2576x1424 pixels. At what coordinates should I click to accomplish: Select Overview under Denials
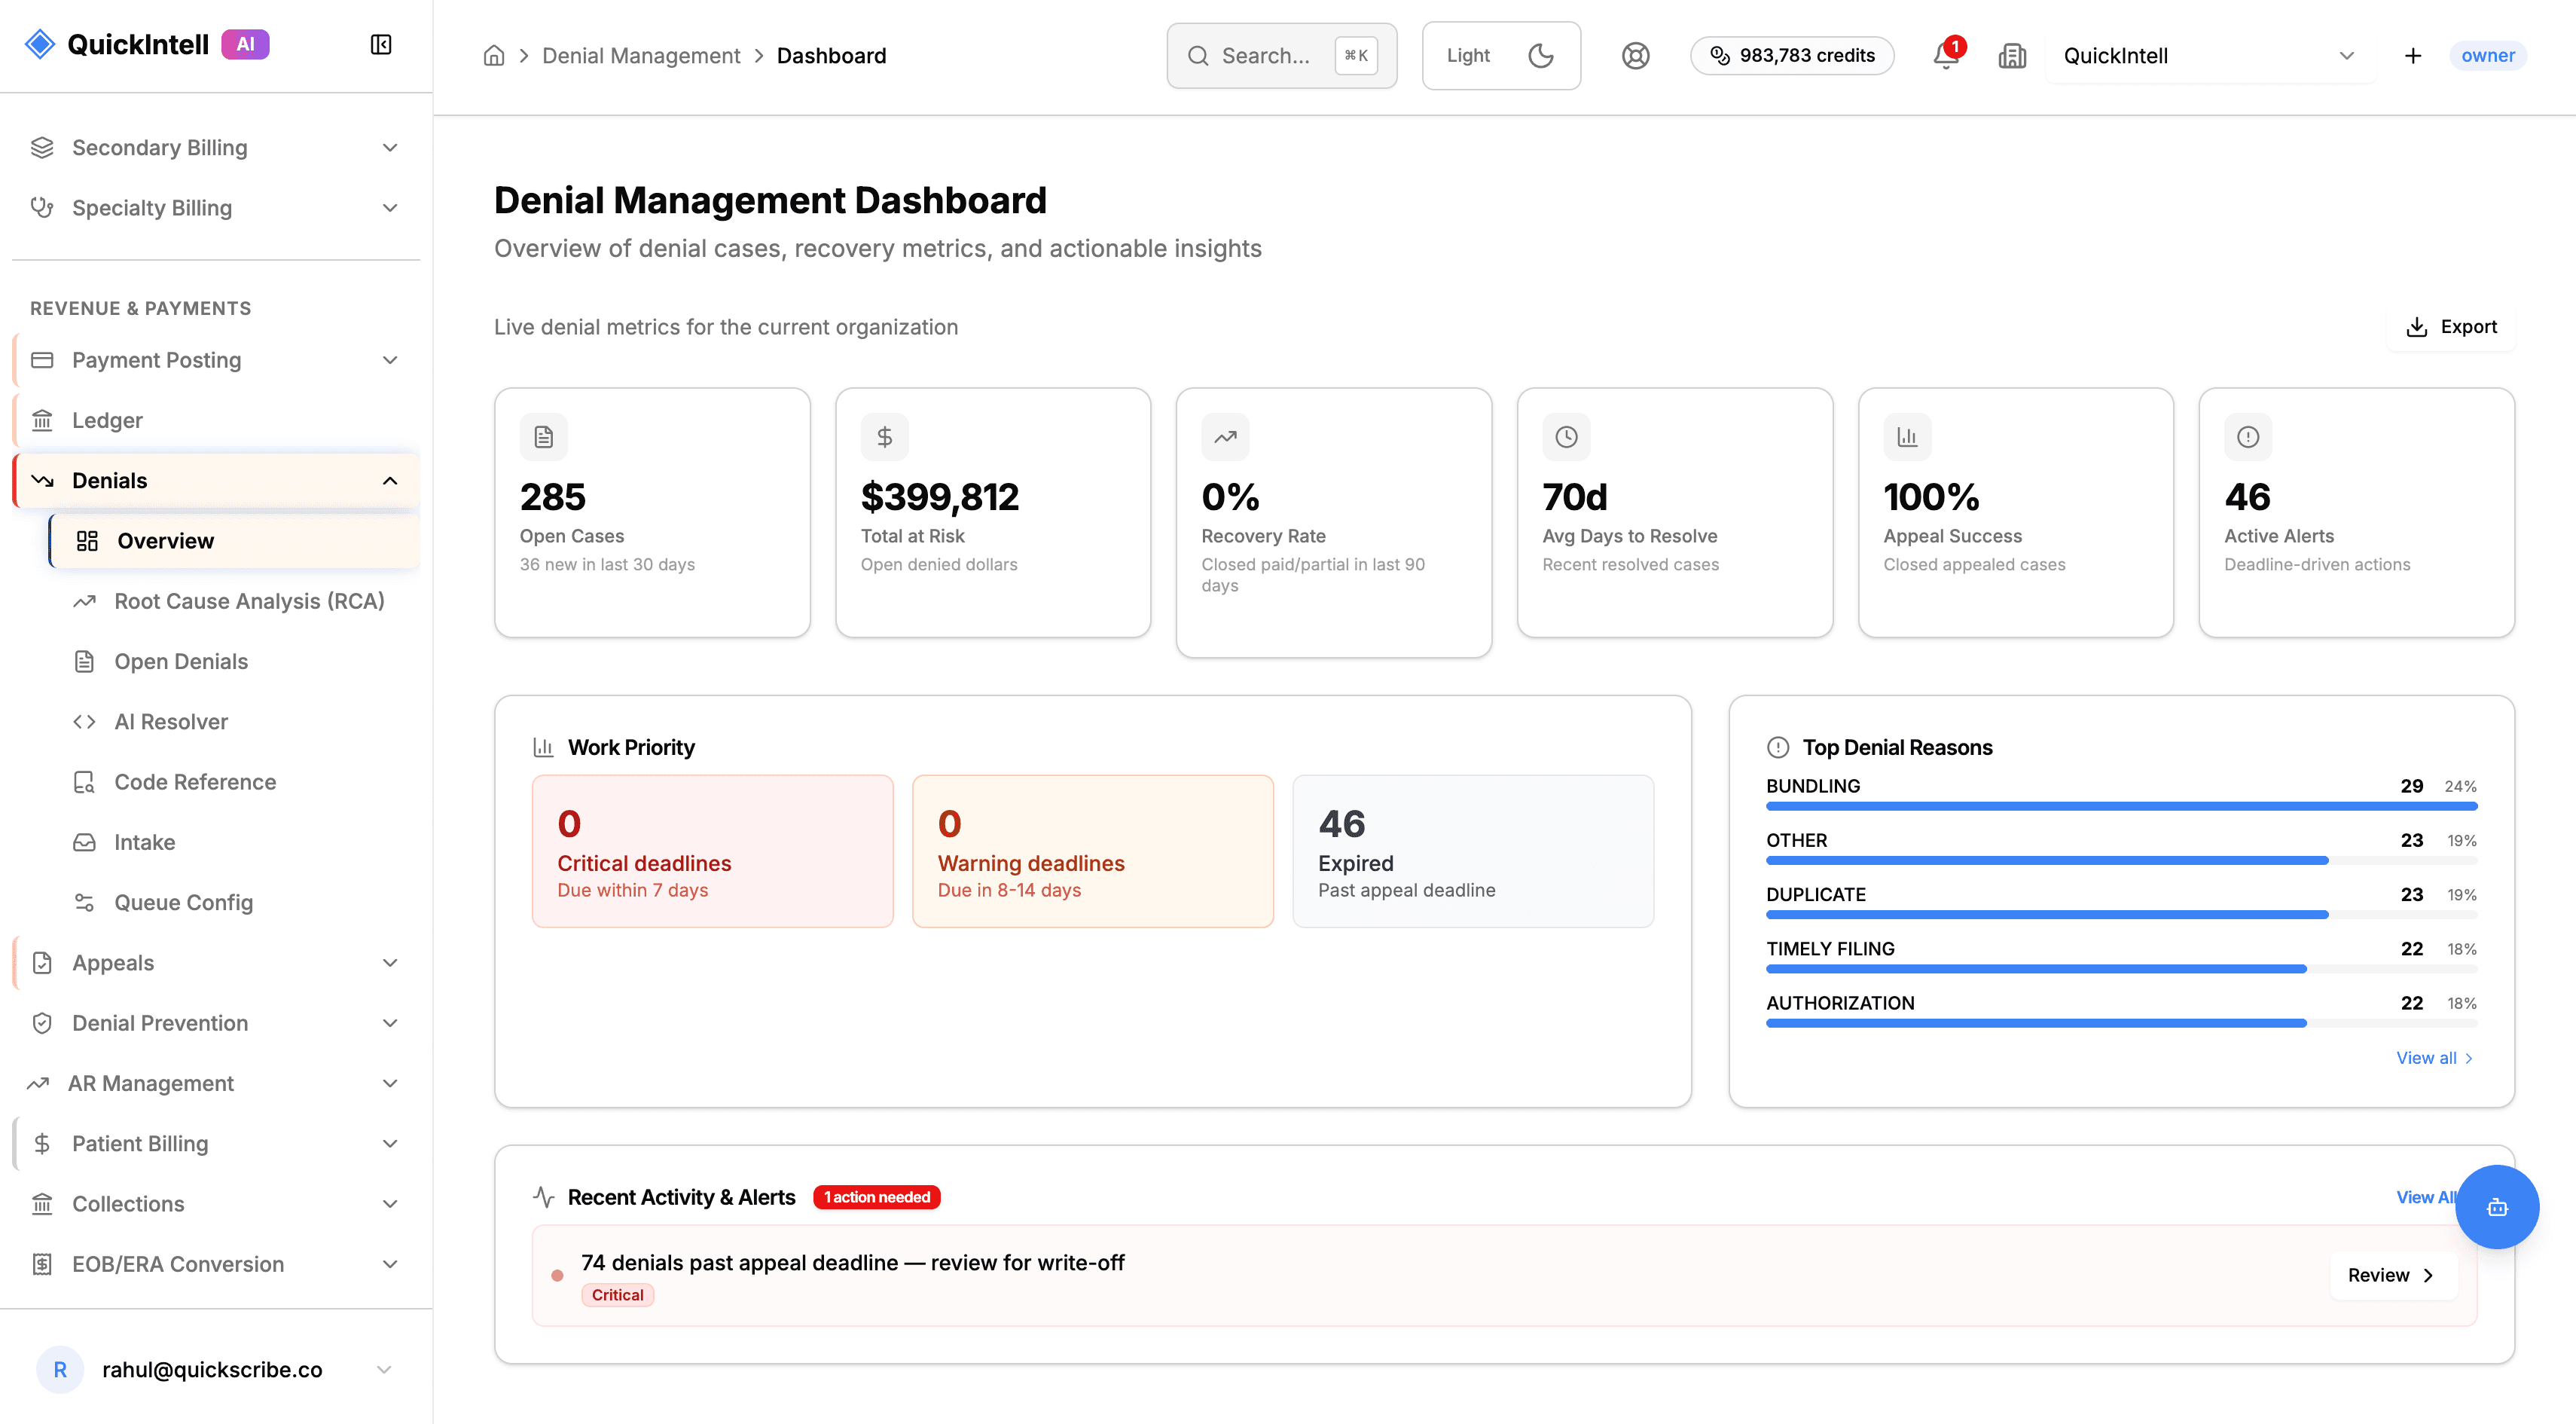coord(235,541)
